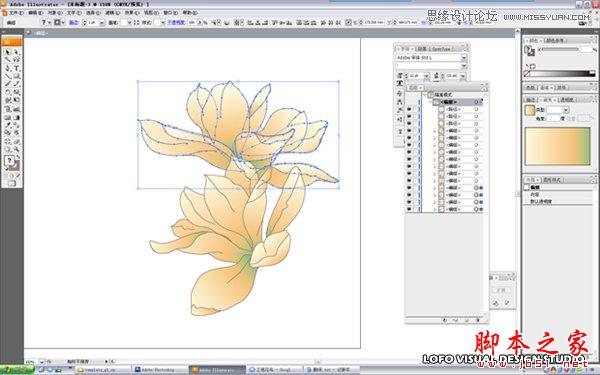Click delete (trash) icon at Layers panel bottom
This screenshot has height=375, width=600.
[x=478, y=320]
